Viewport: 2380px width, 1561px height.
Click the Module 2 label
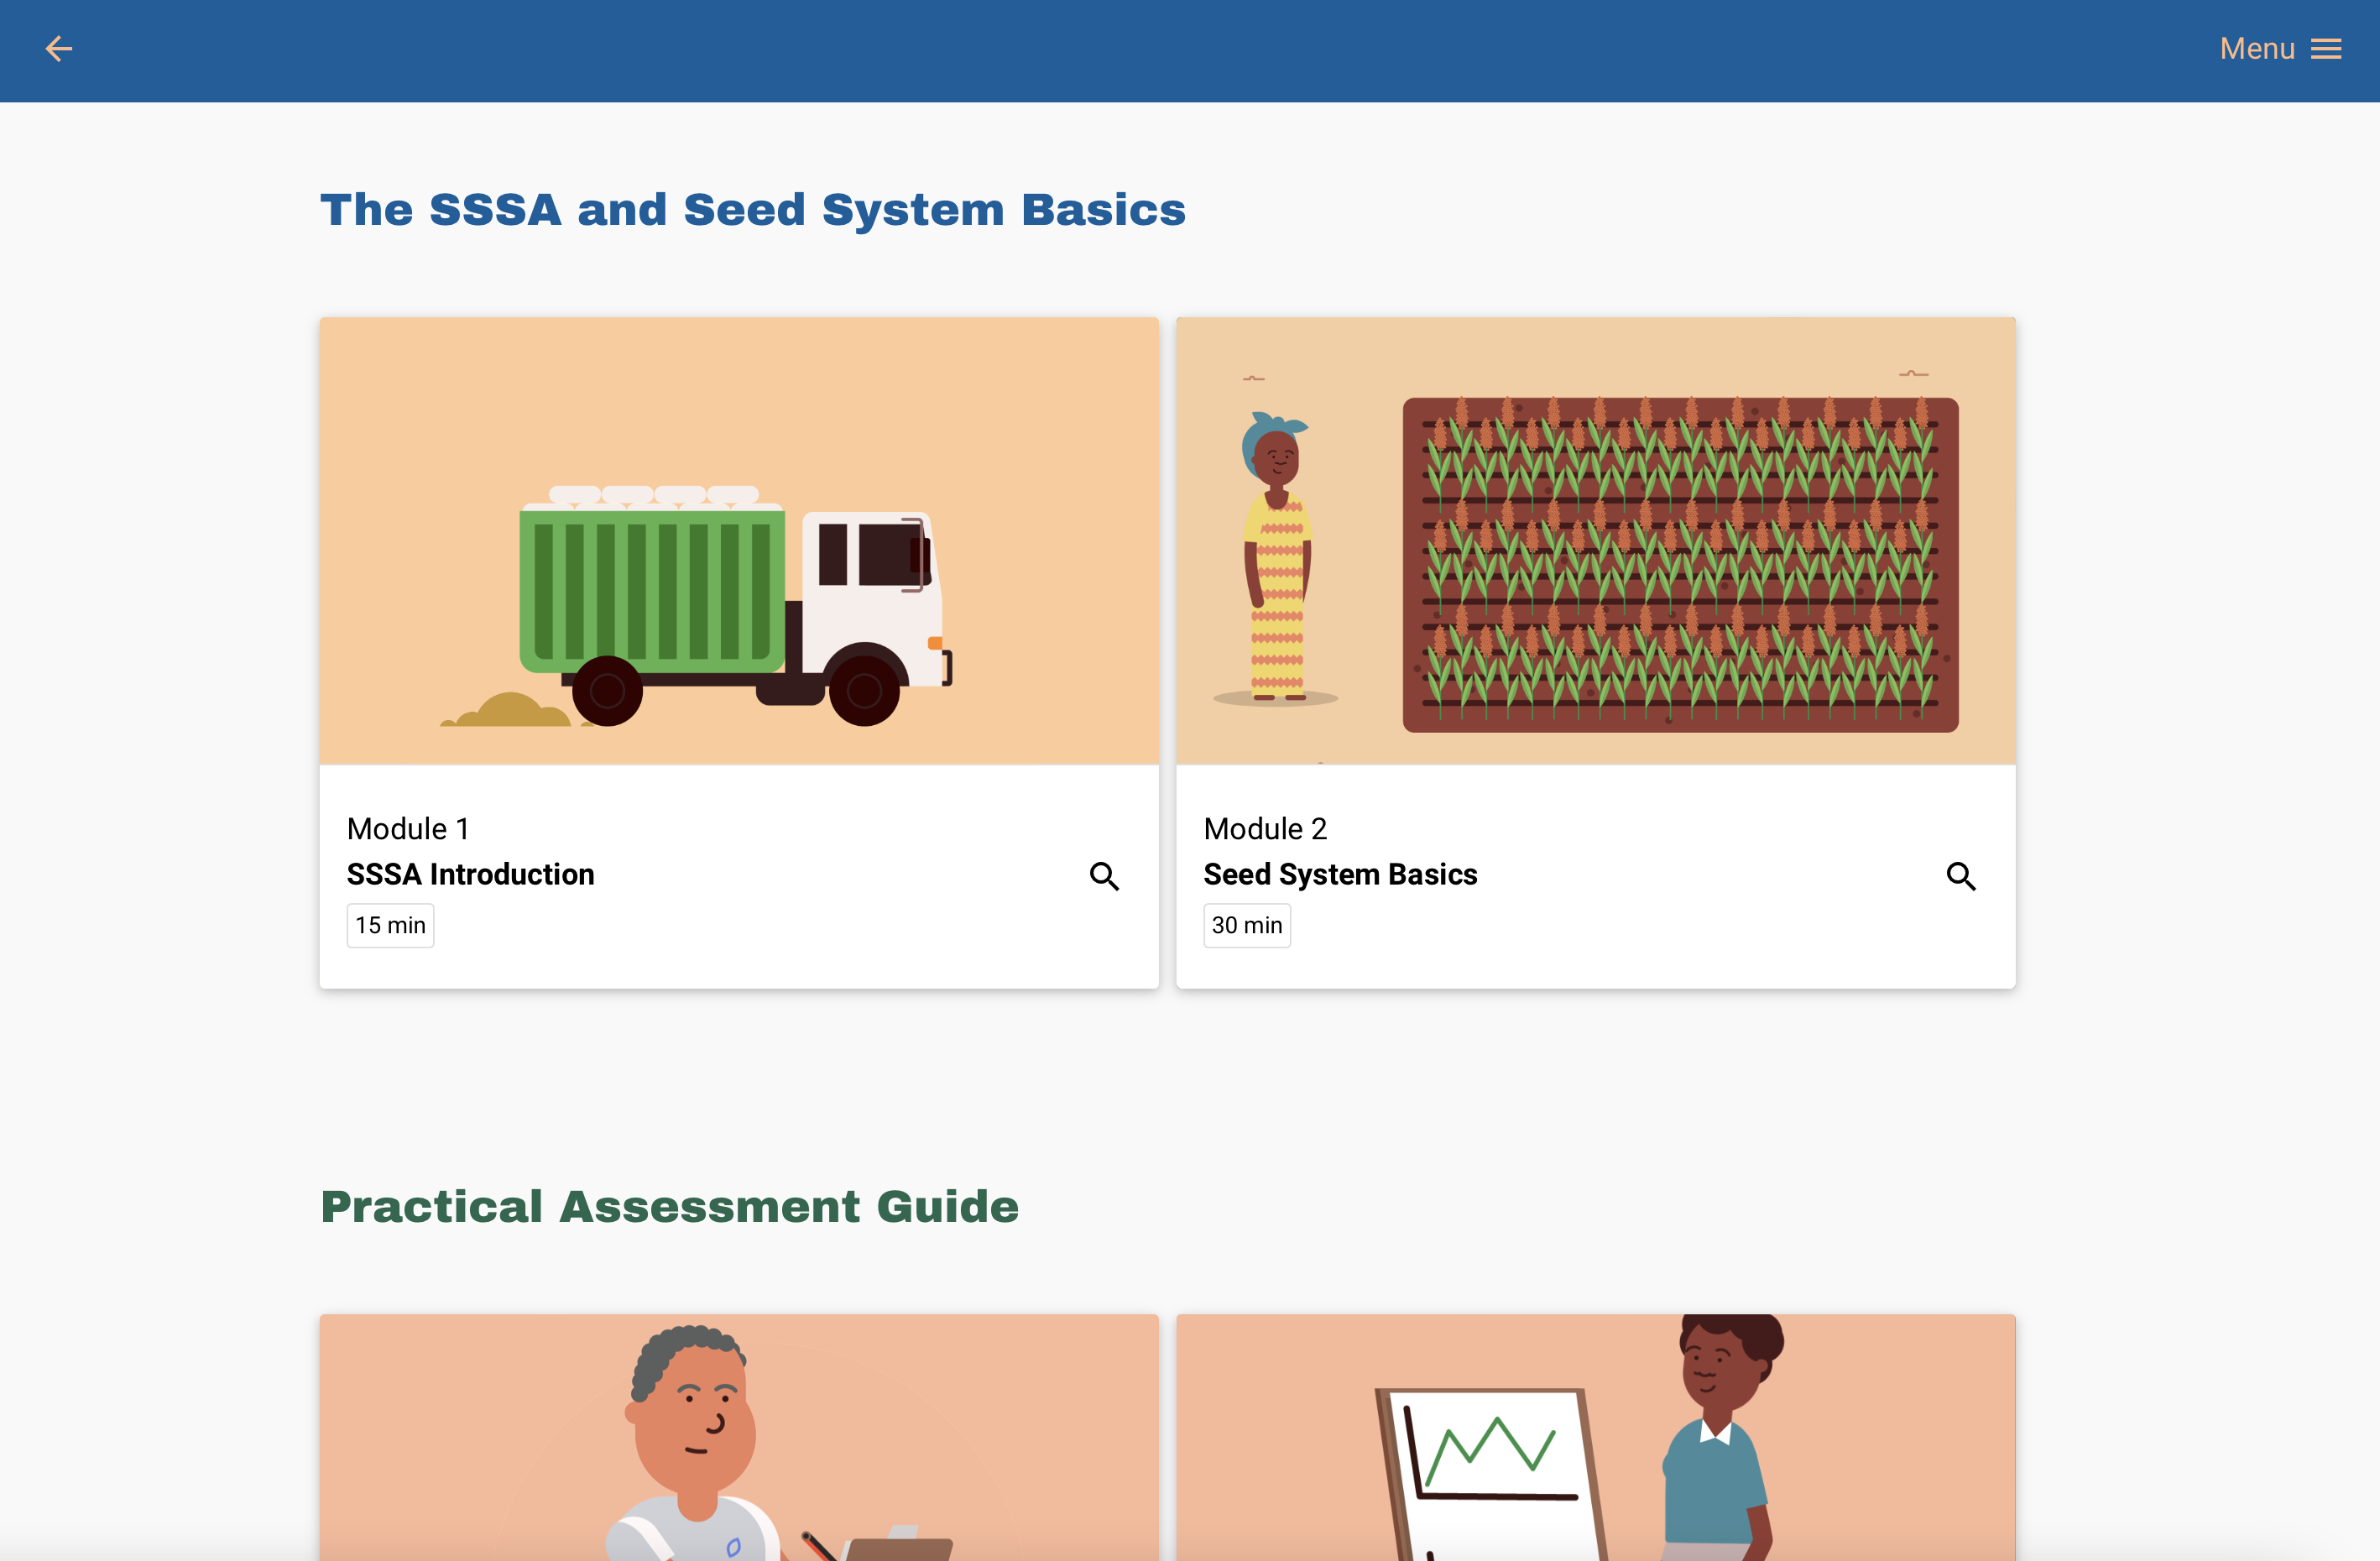click(x=1265, y=829)
